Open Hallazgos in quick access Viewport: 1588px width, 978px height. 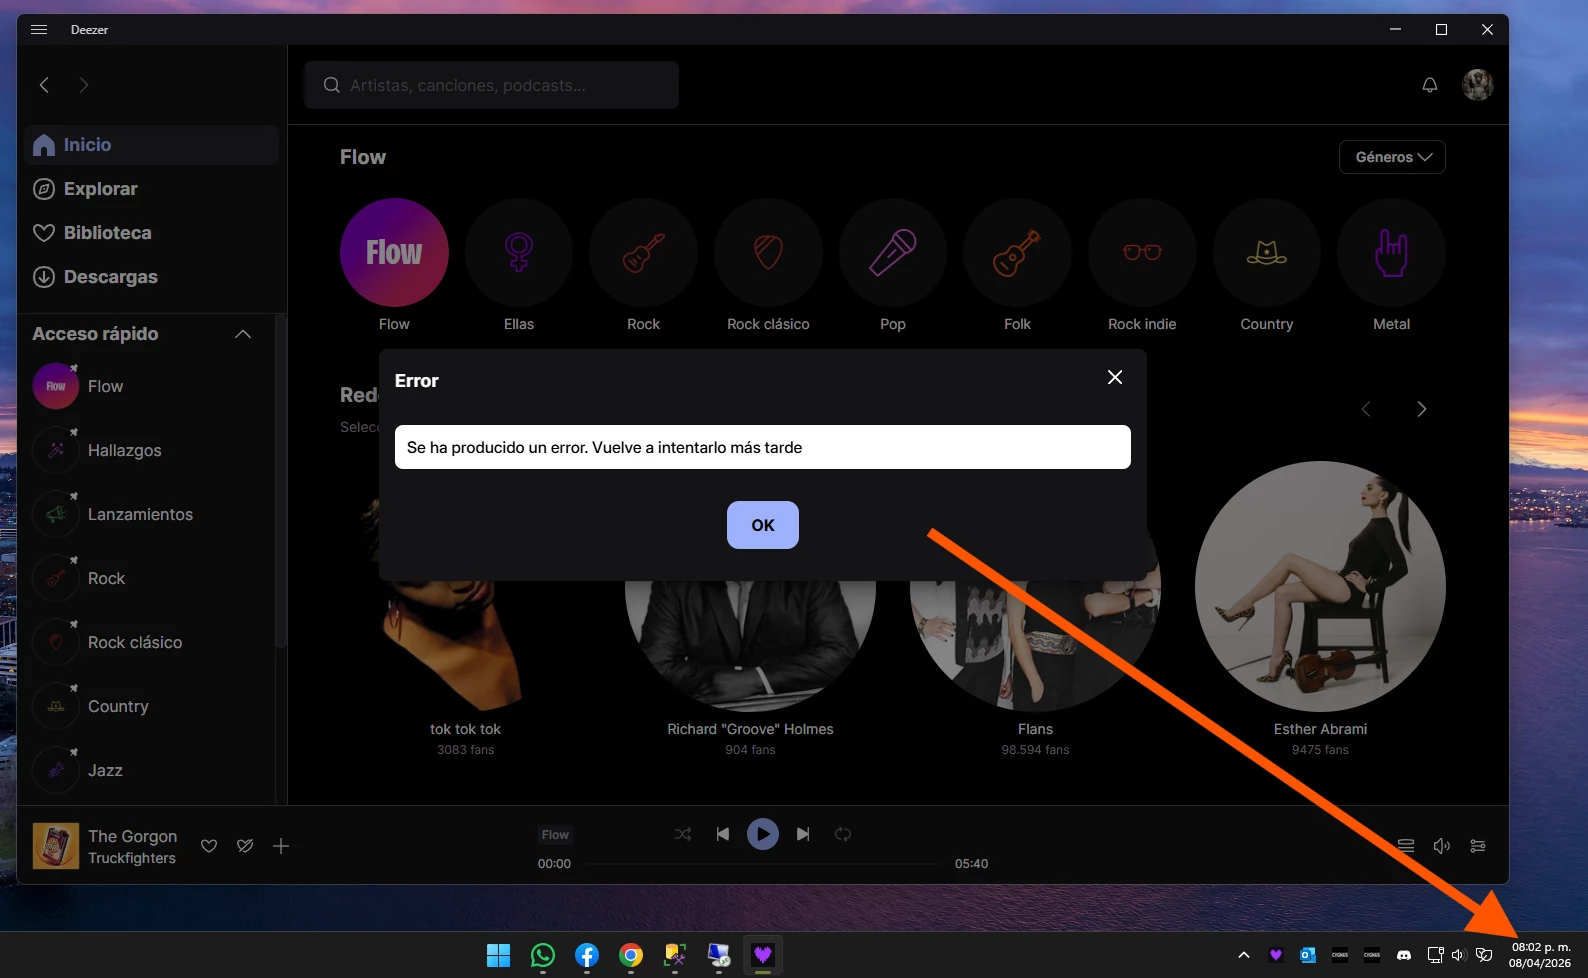[x=124, y=450]
